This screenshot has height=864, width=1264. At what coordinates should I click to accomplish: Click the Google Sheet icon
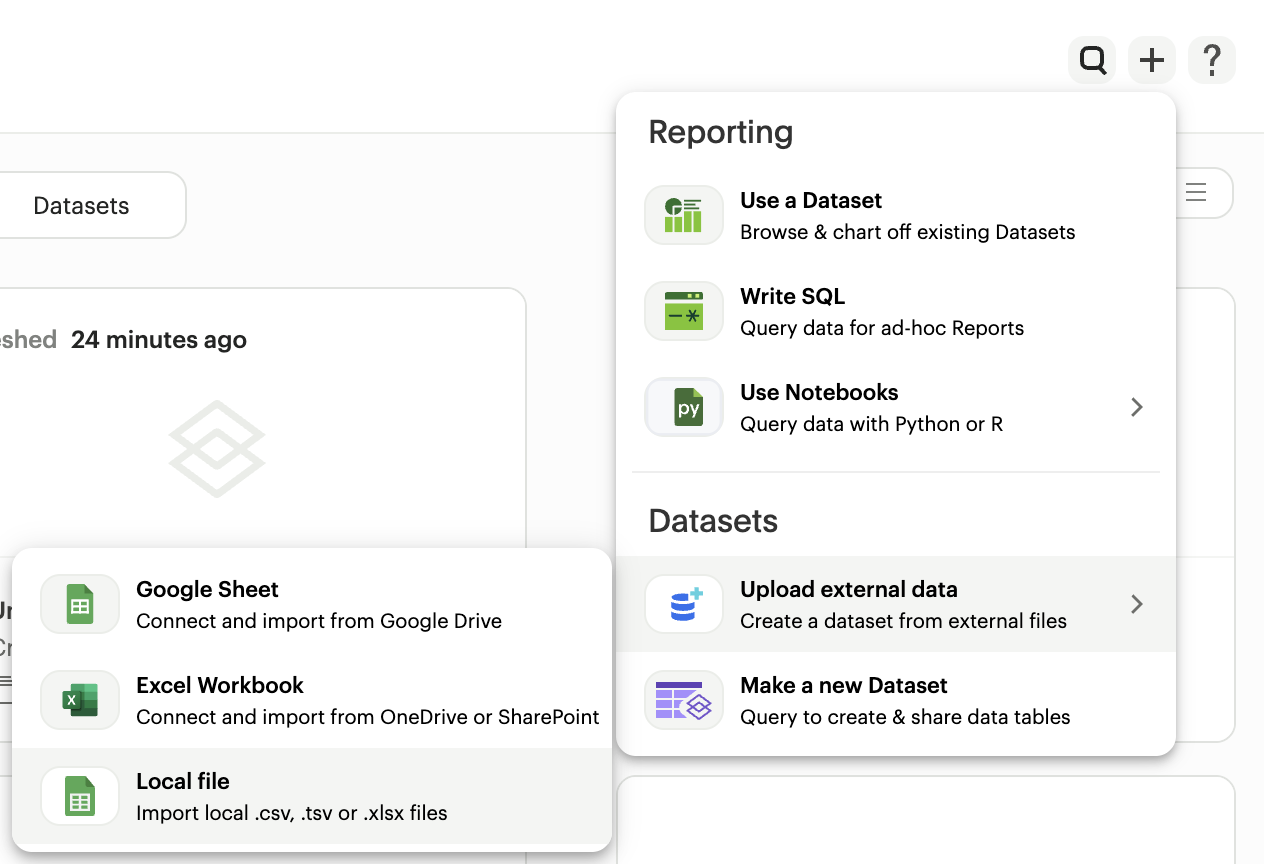[x=79, y=604]
